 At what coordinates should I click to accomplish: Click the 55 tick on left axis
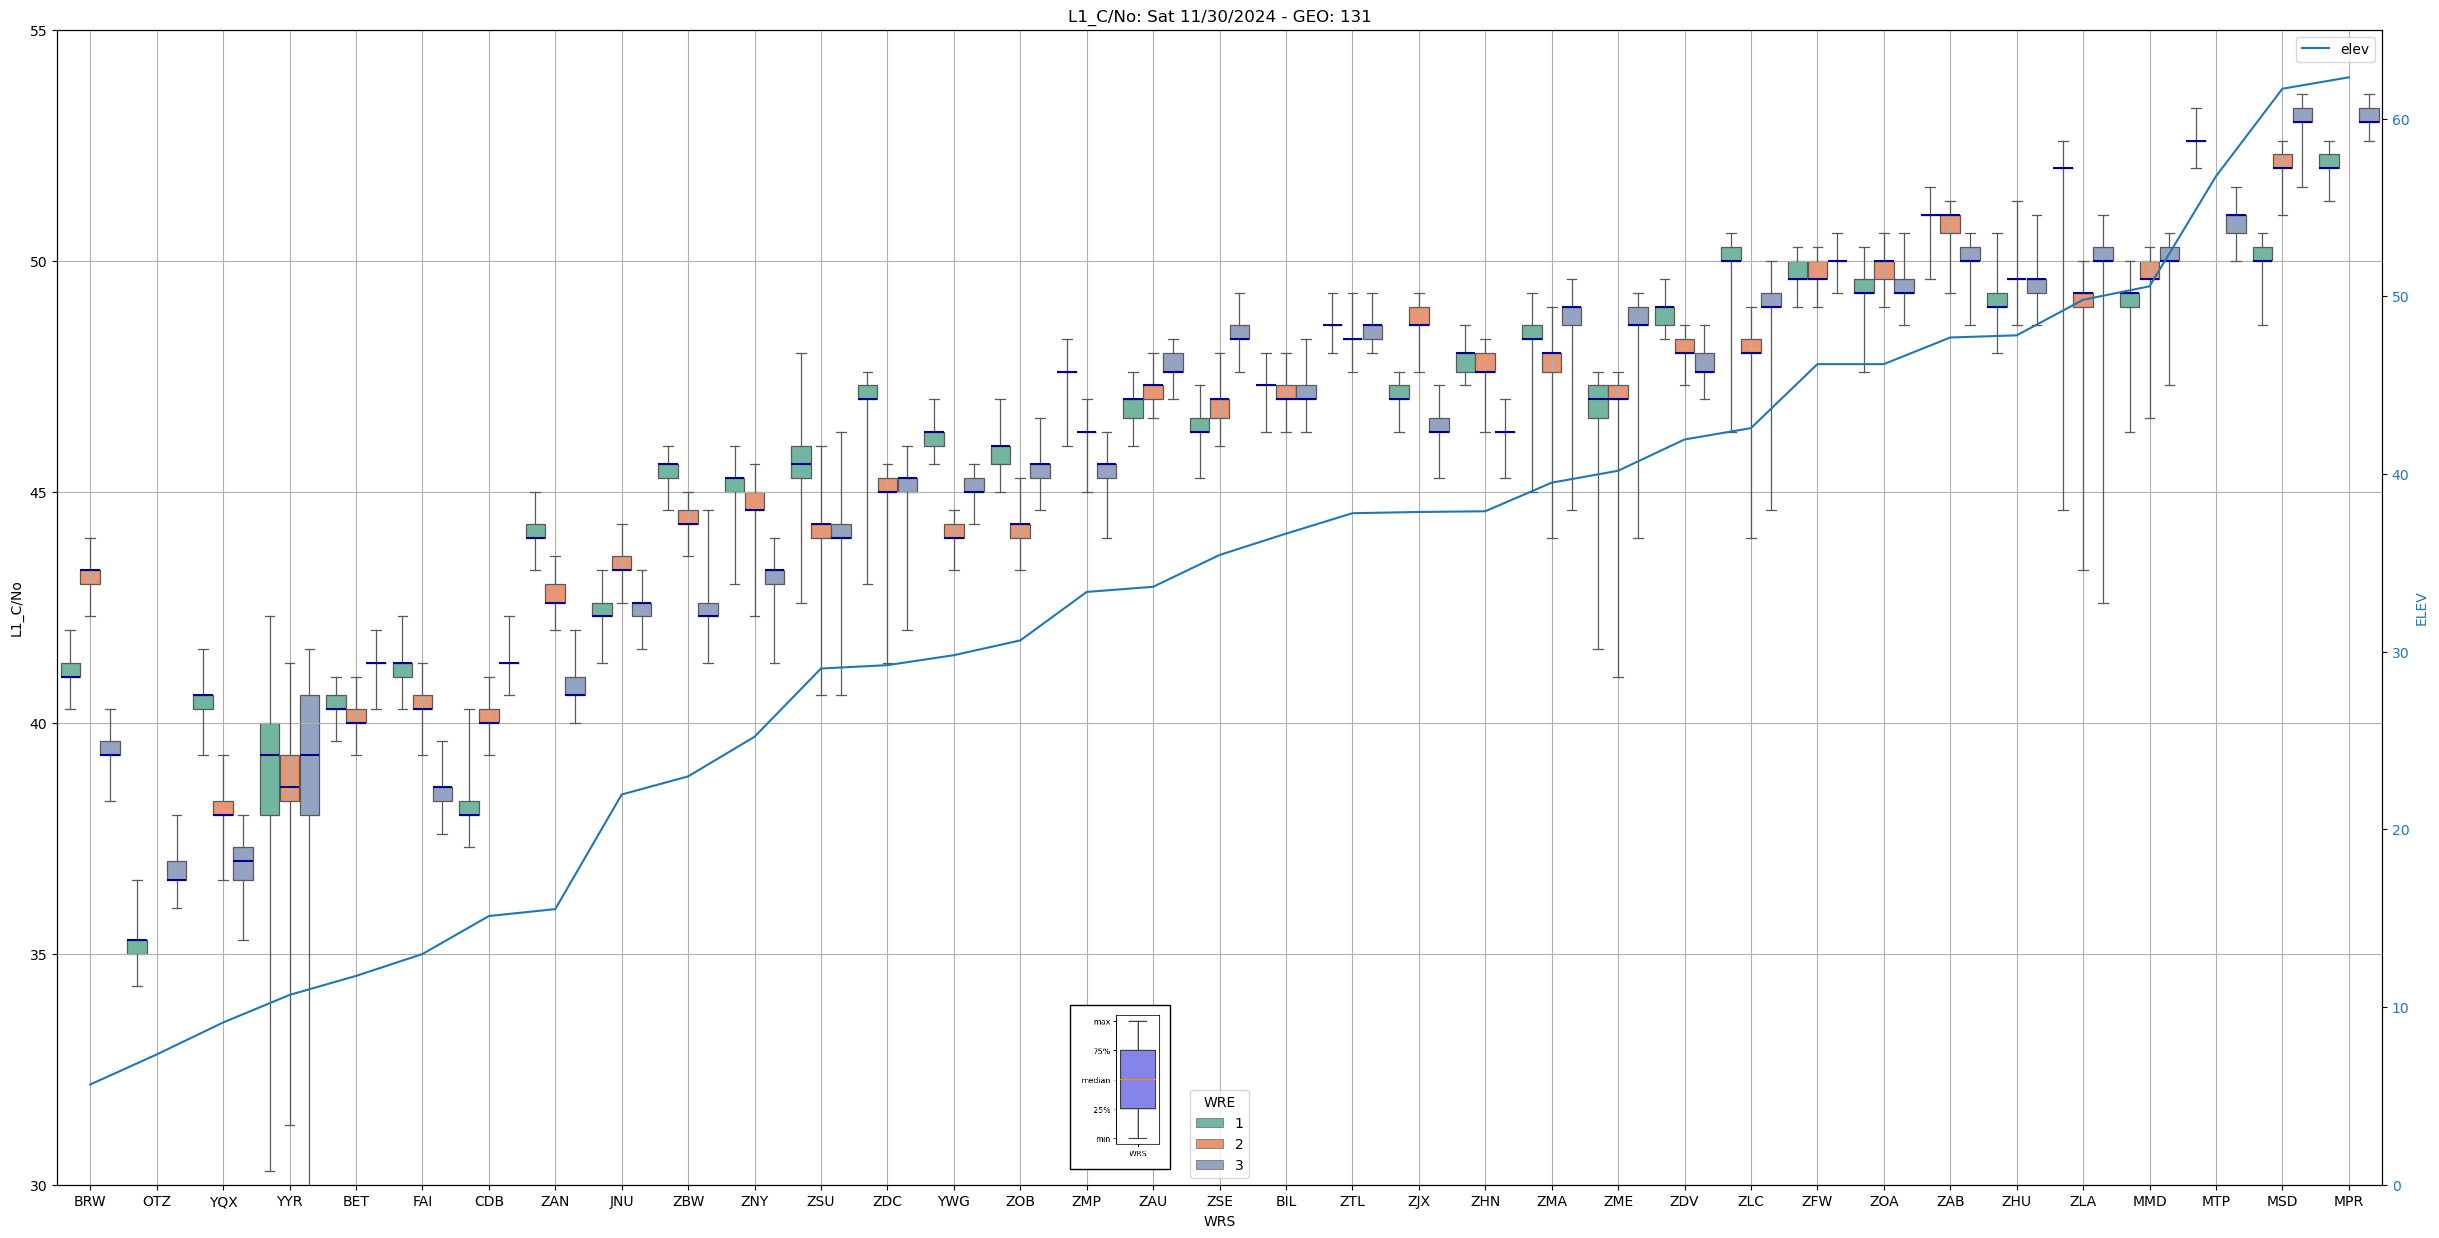pyautogui.click(x=39, y=31)
